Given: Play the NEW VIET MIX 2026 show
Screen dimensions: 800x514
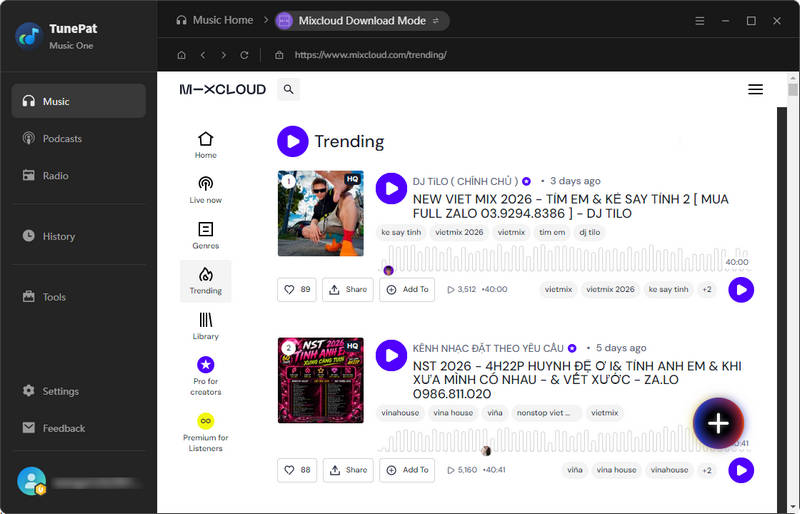Looking at the screenshot, I should 391,188.
